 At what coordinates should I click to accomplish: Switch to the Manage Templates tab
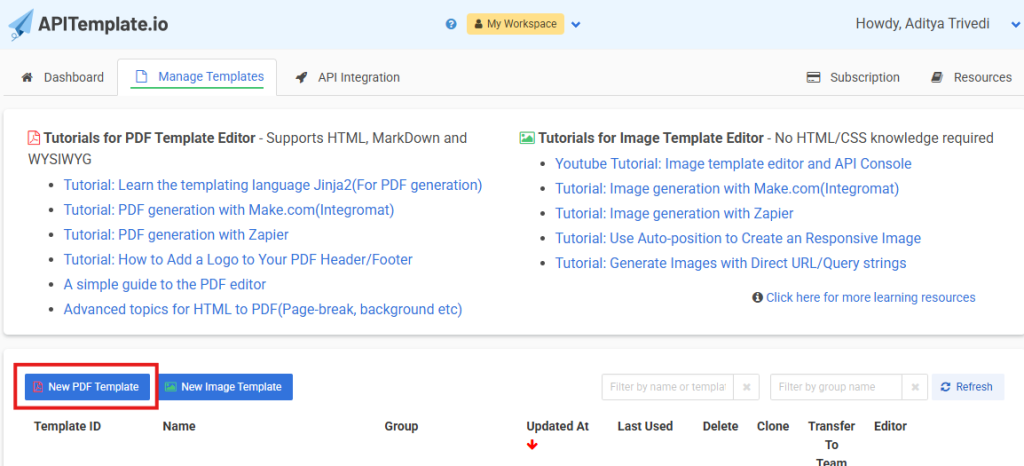pos(197,77)
